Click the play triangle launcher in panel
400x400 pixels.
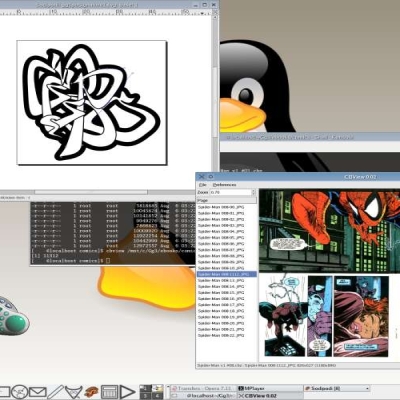(x=127, y=392)
